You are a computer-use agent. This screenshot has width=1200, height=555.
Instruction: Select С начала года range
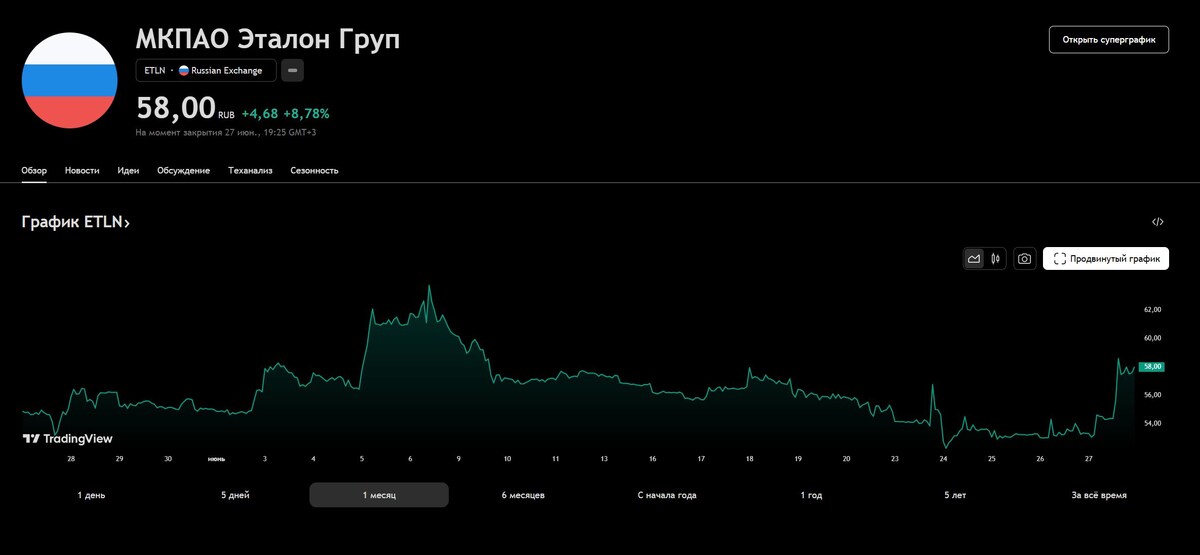(667, 495)
